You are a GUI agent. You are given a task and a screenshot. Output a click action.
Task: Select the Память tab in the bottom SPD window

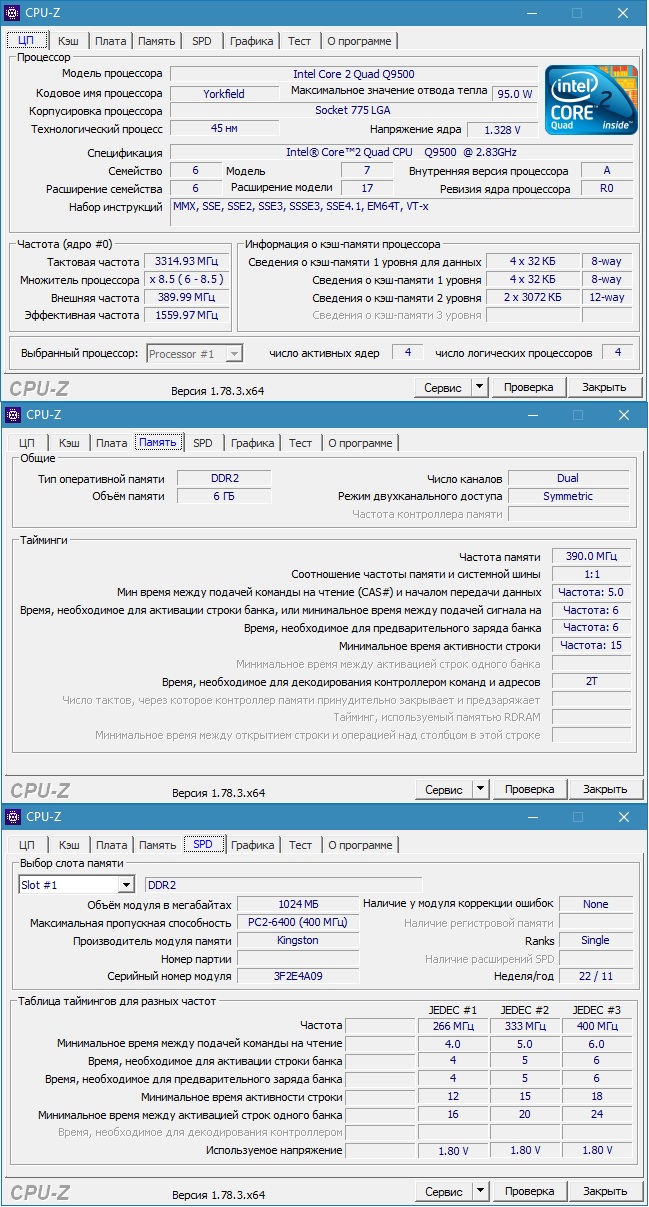(x=157, y=845)
